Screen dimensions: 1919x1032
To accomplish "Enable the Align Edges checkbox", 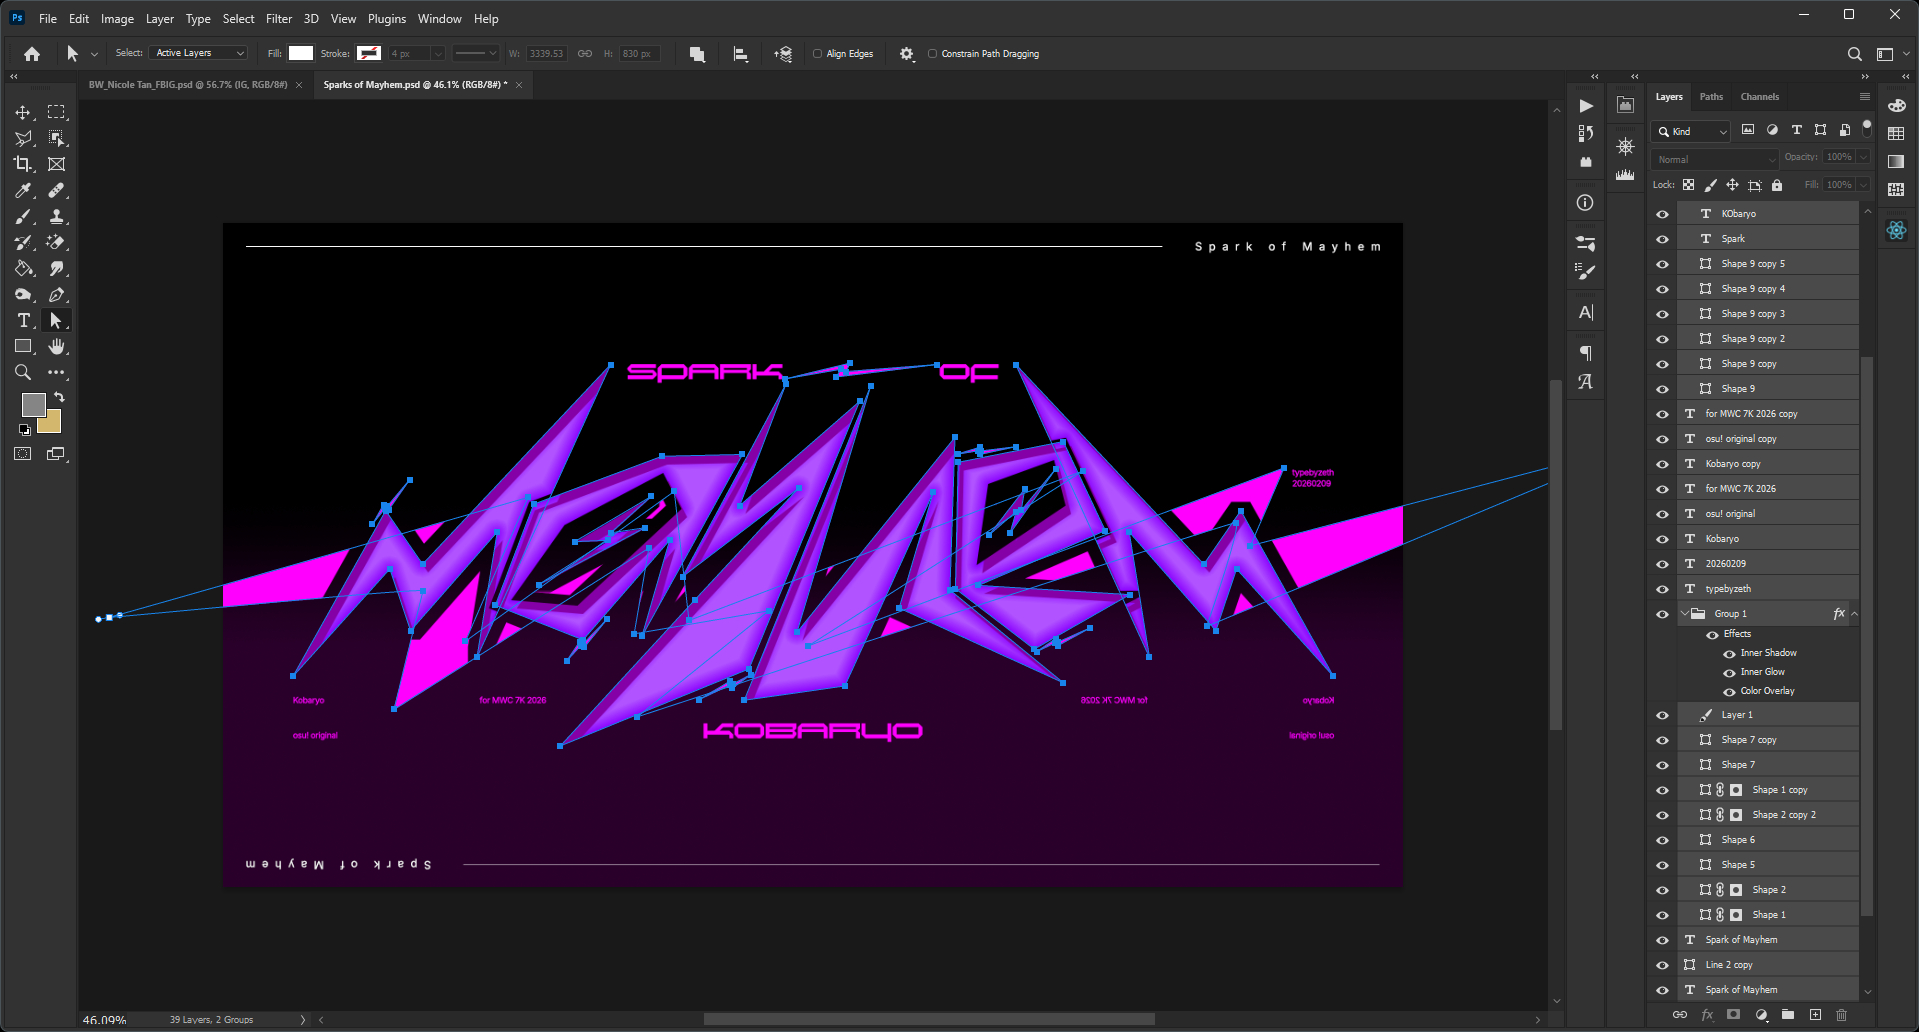I will 817,54.
